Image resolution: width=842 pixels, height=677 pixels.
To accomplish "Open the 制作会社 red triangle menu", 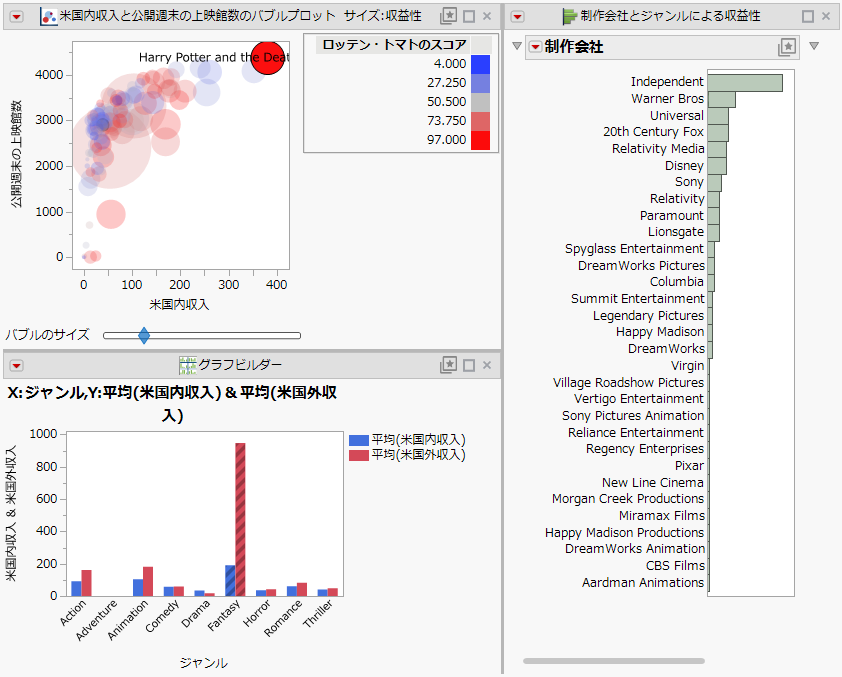I will [535, 47].
